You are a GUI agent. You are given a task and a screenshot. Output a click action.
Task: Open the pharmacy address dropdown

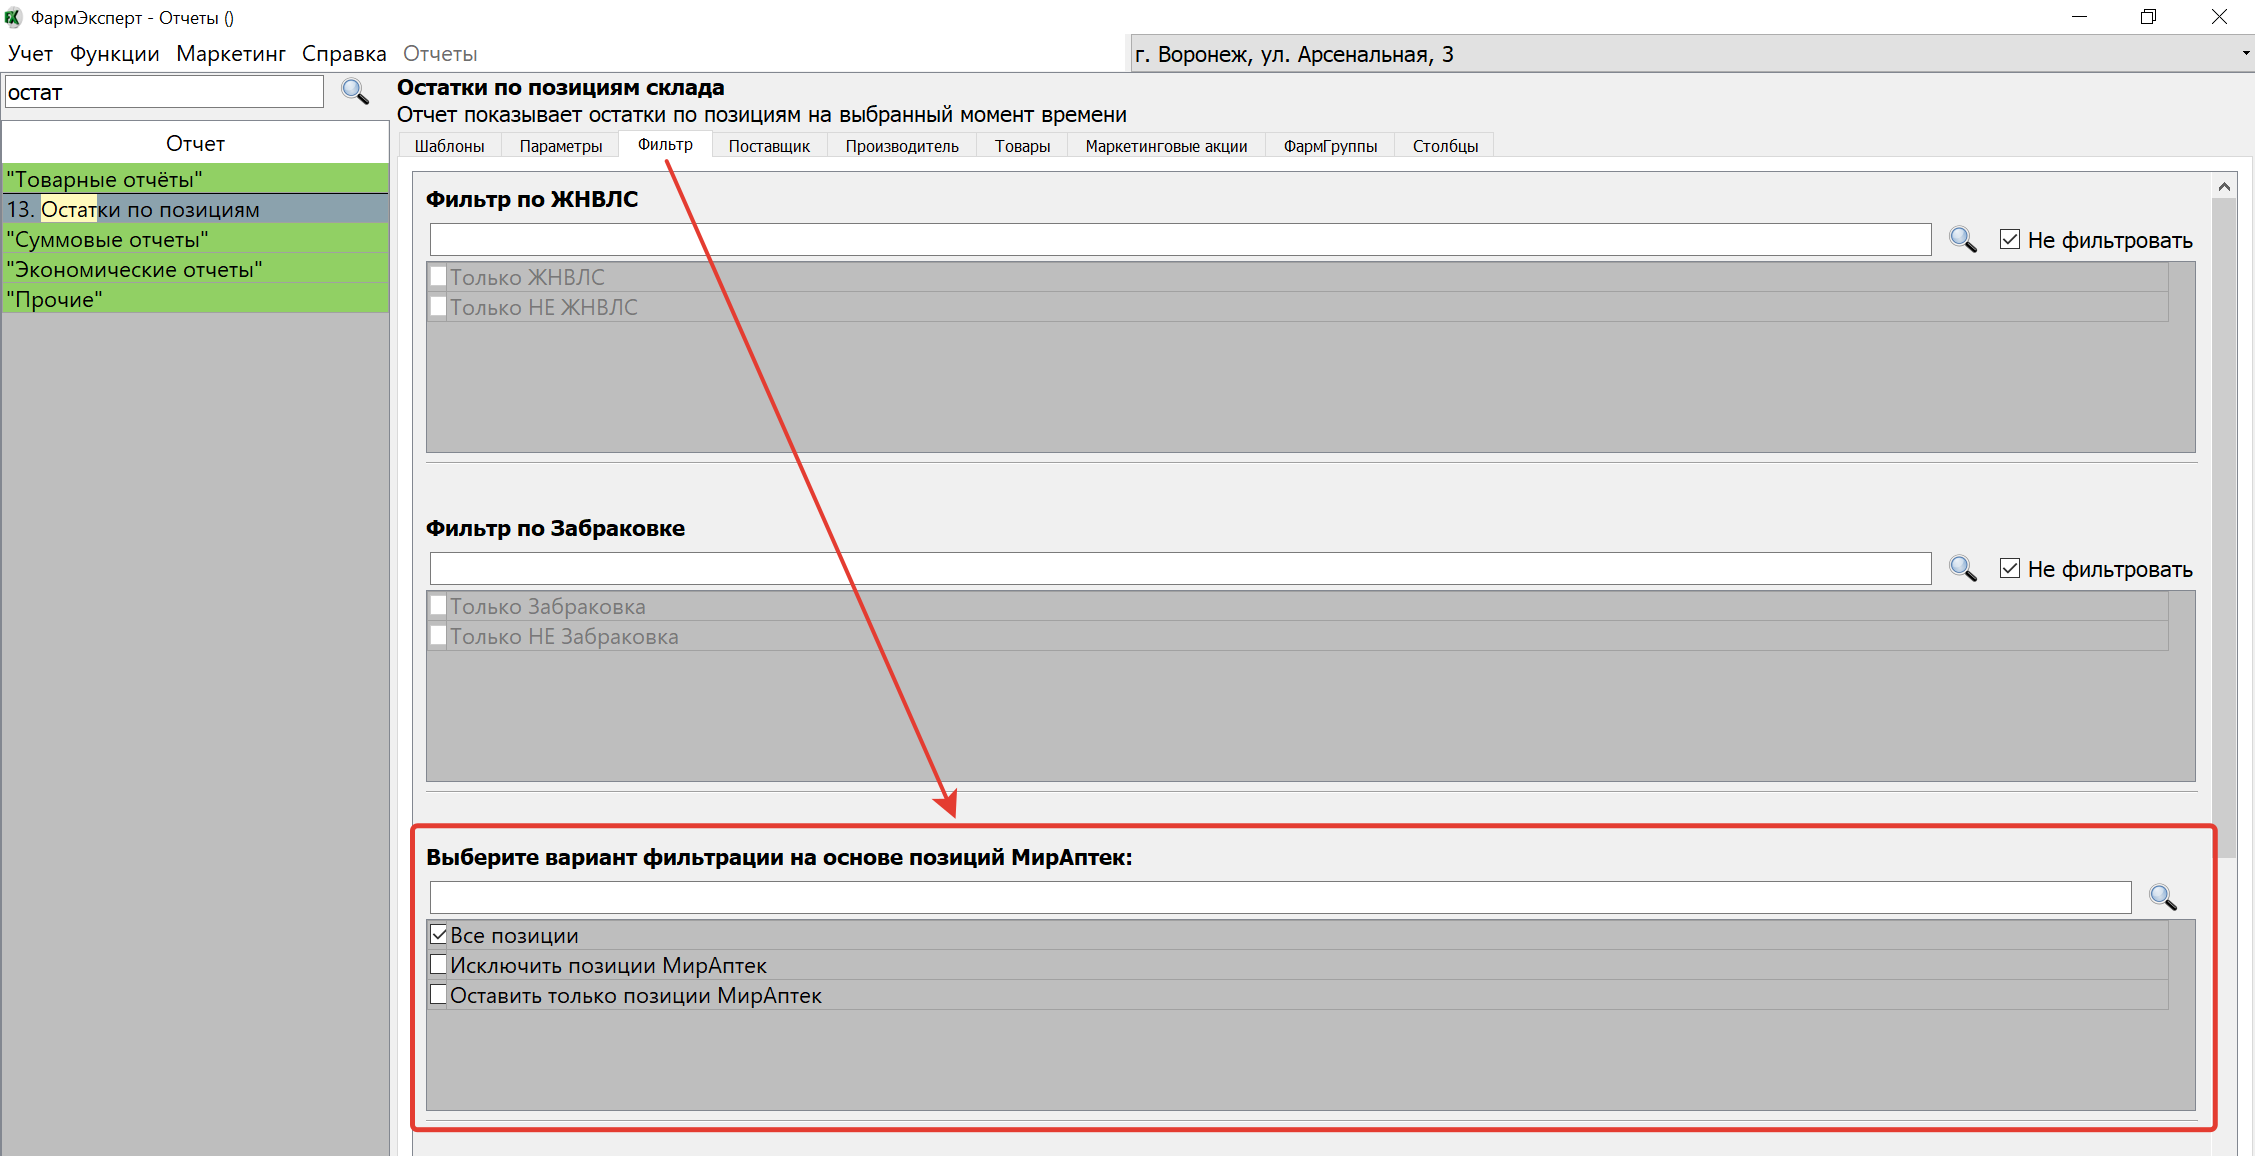(x=2245, y=54)
